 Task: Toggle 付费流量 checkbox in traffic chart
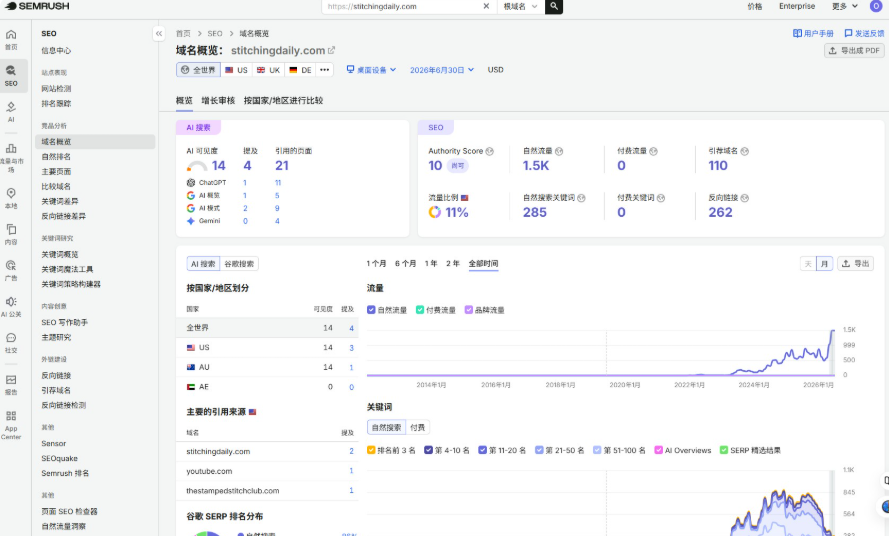420,310
